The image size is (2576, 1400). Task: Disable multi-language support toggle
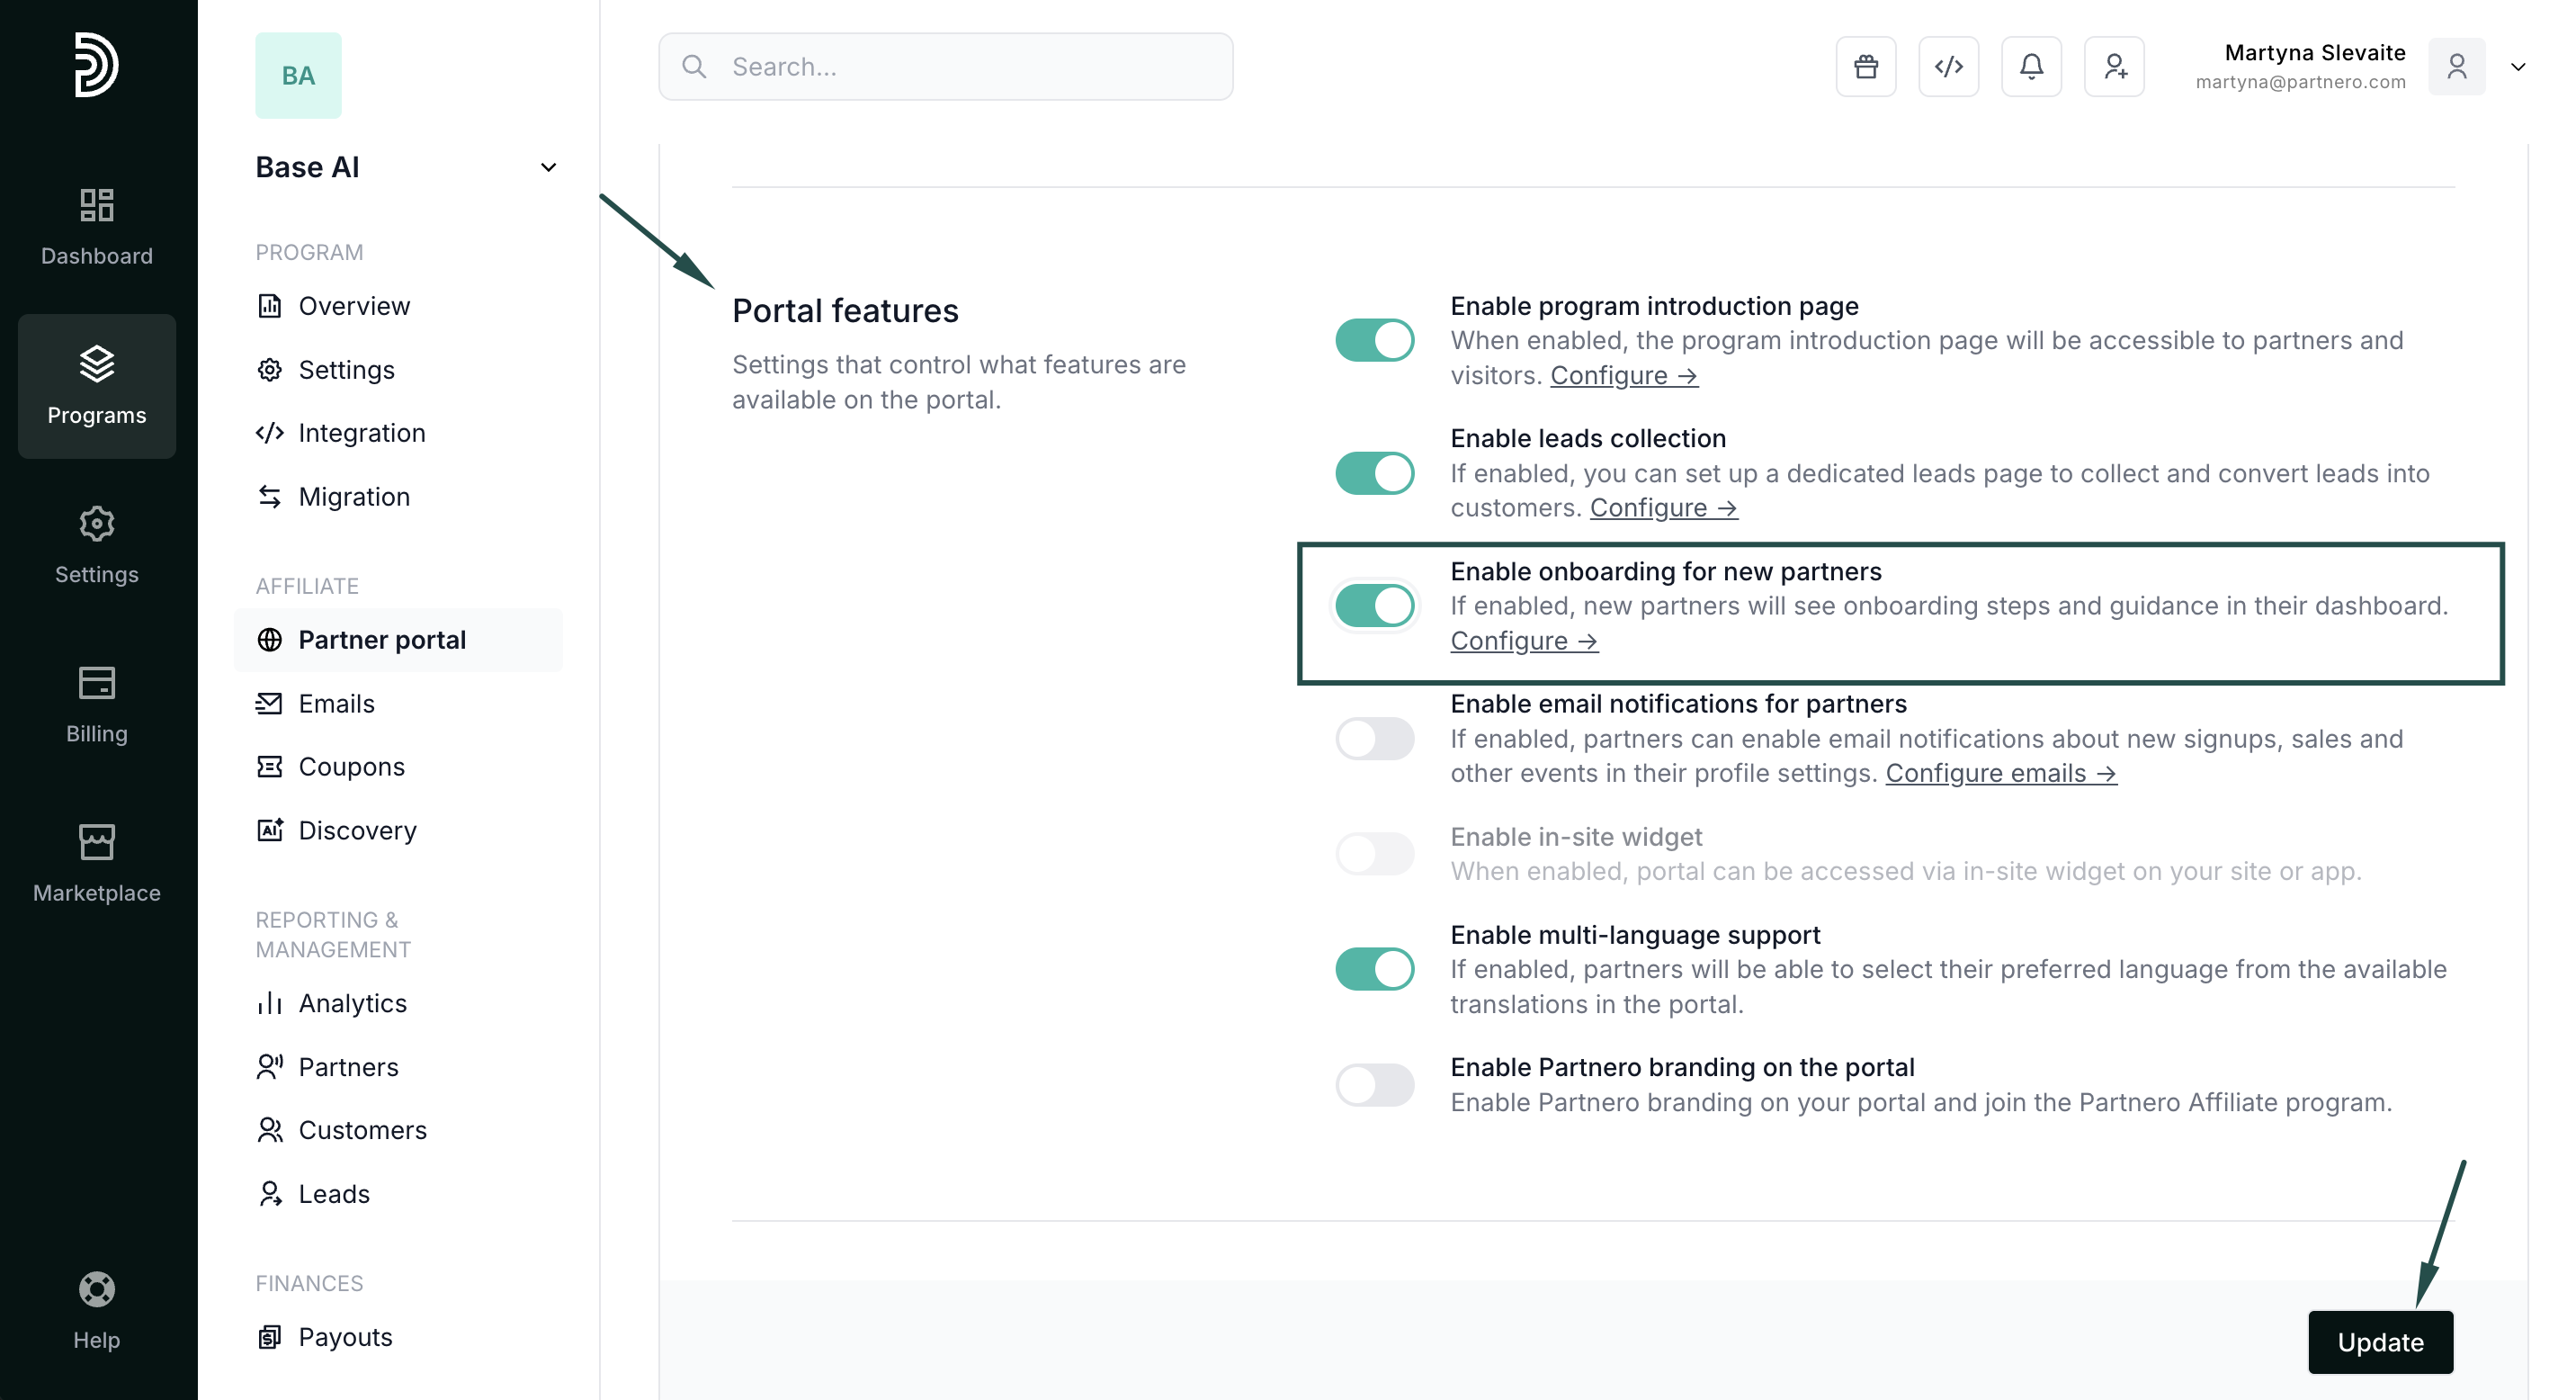(1374, 969)
